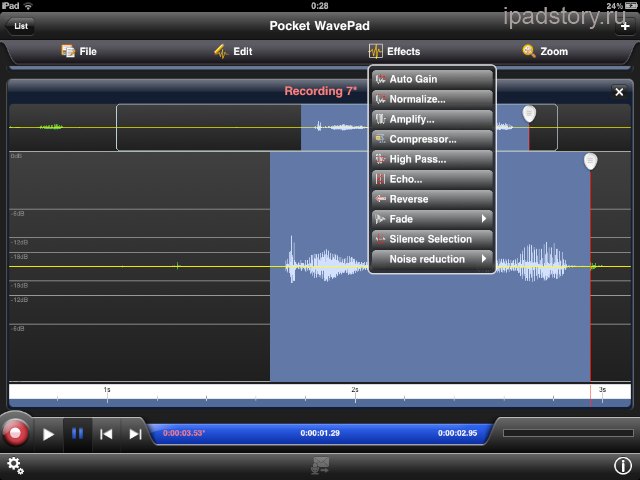Screen dimensions: 640x480
Task: Click the High Pass icon
Action: pos(380,159)
